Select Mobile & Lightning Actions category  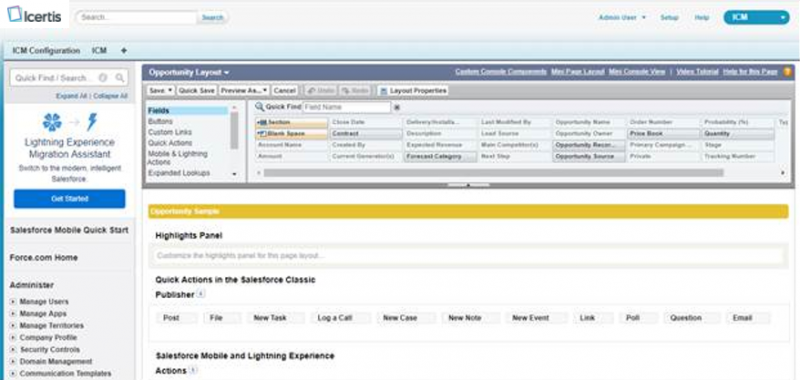tap(178, 158)
